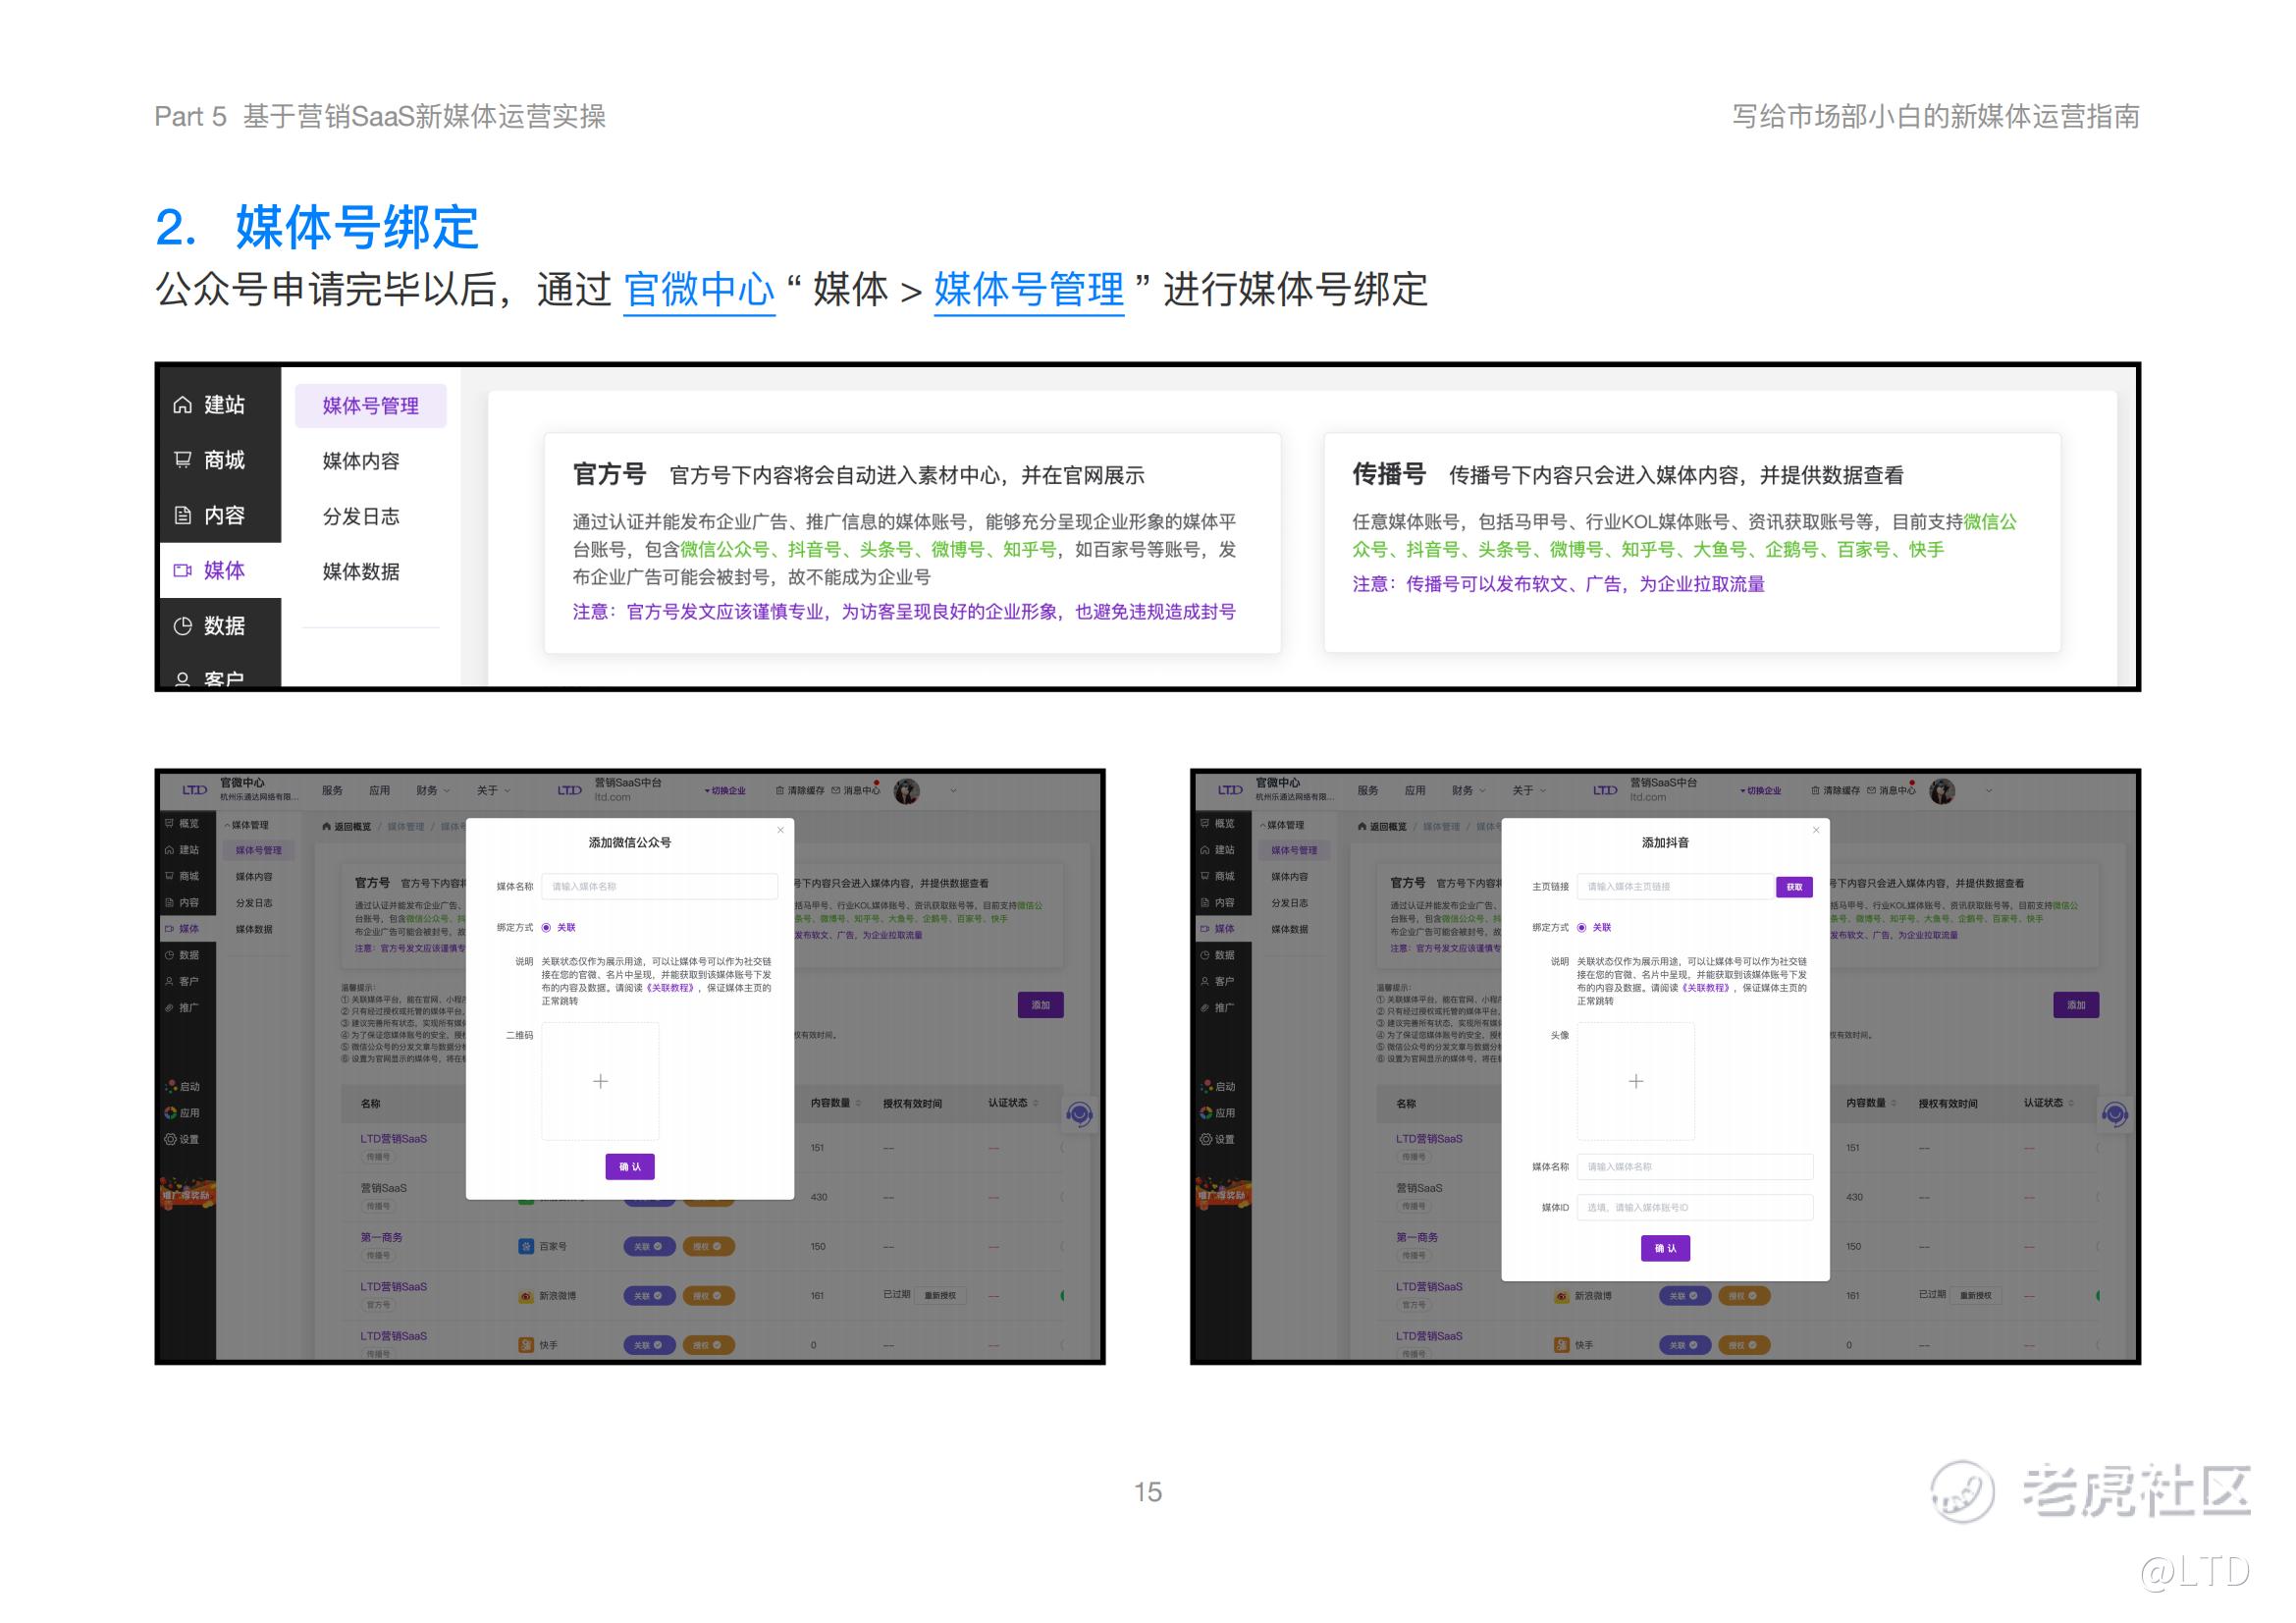Click the 内容 document icon in enlarged sidebar
Image resolution: width=2296 pixels, height=1623 pixels.
(x=182, y=515)
